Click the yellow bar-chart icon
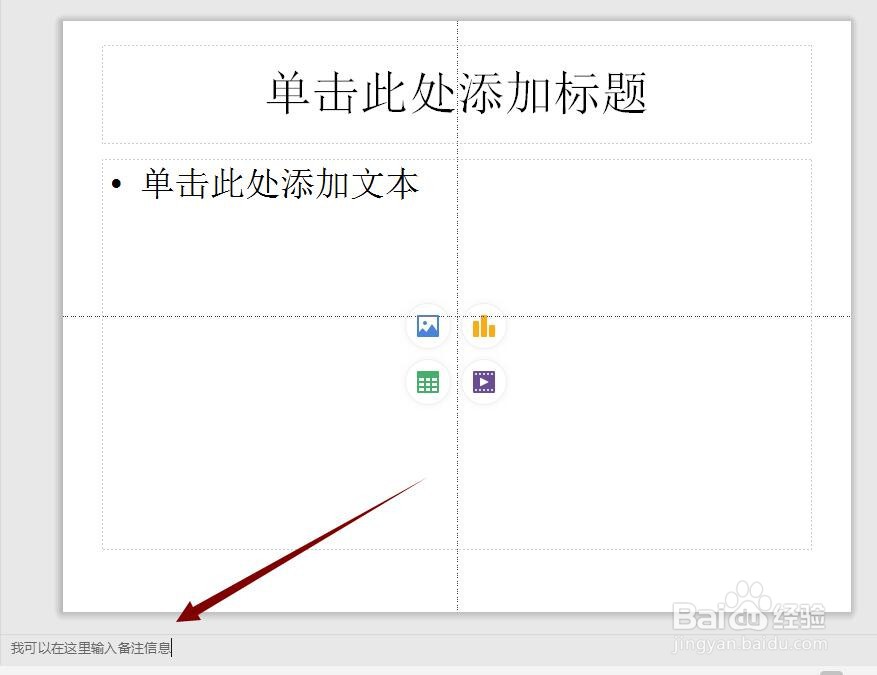 [x=483, y=326]
